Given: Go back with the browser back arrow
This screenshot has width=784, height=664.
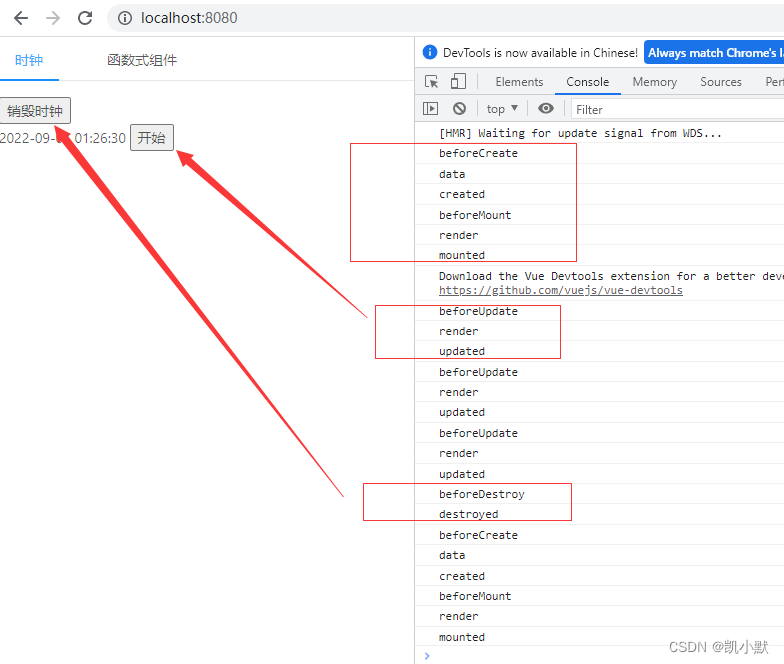Looking at the screenshot, I should pyautogui.click(x=21, y=18).
